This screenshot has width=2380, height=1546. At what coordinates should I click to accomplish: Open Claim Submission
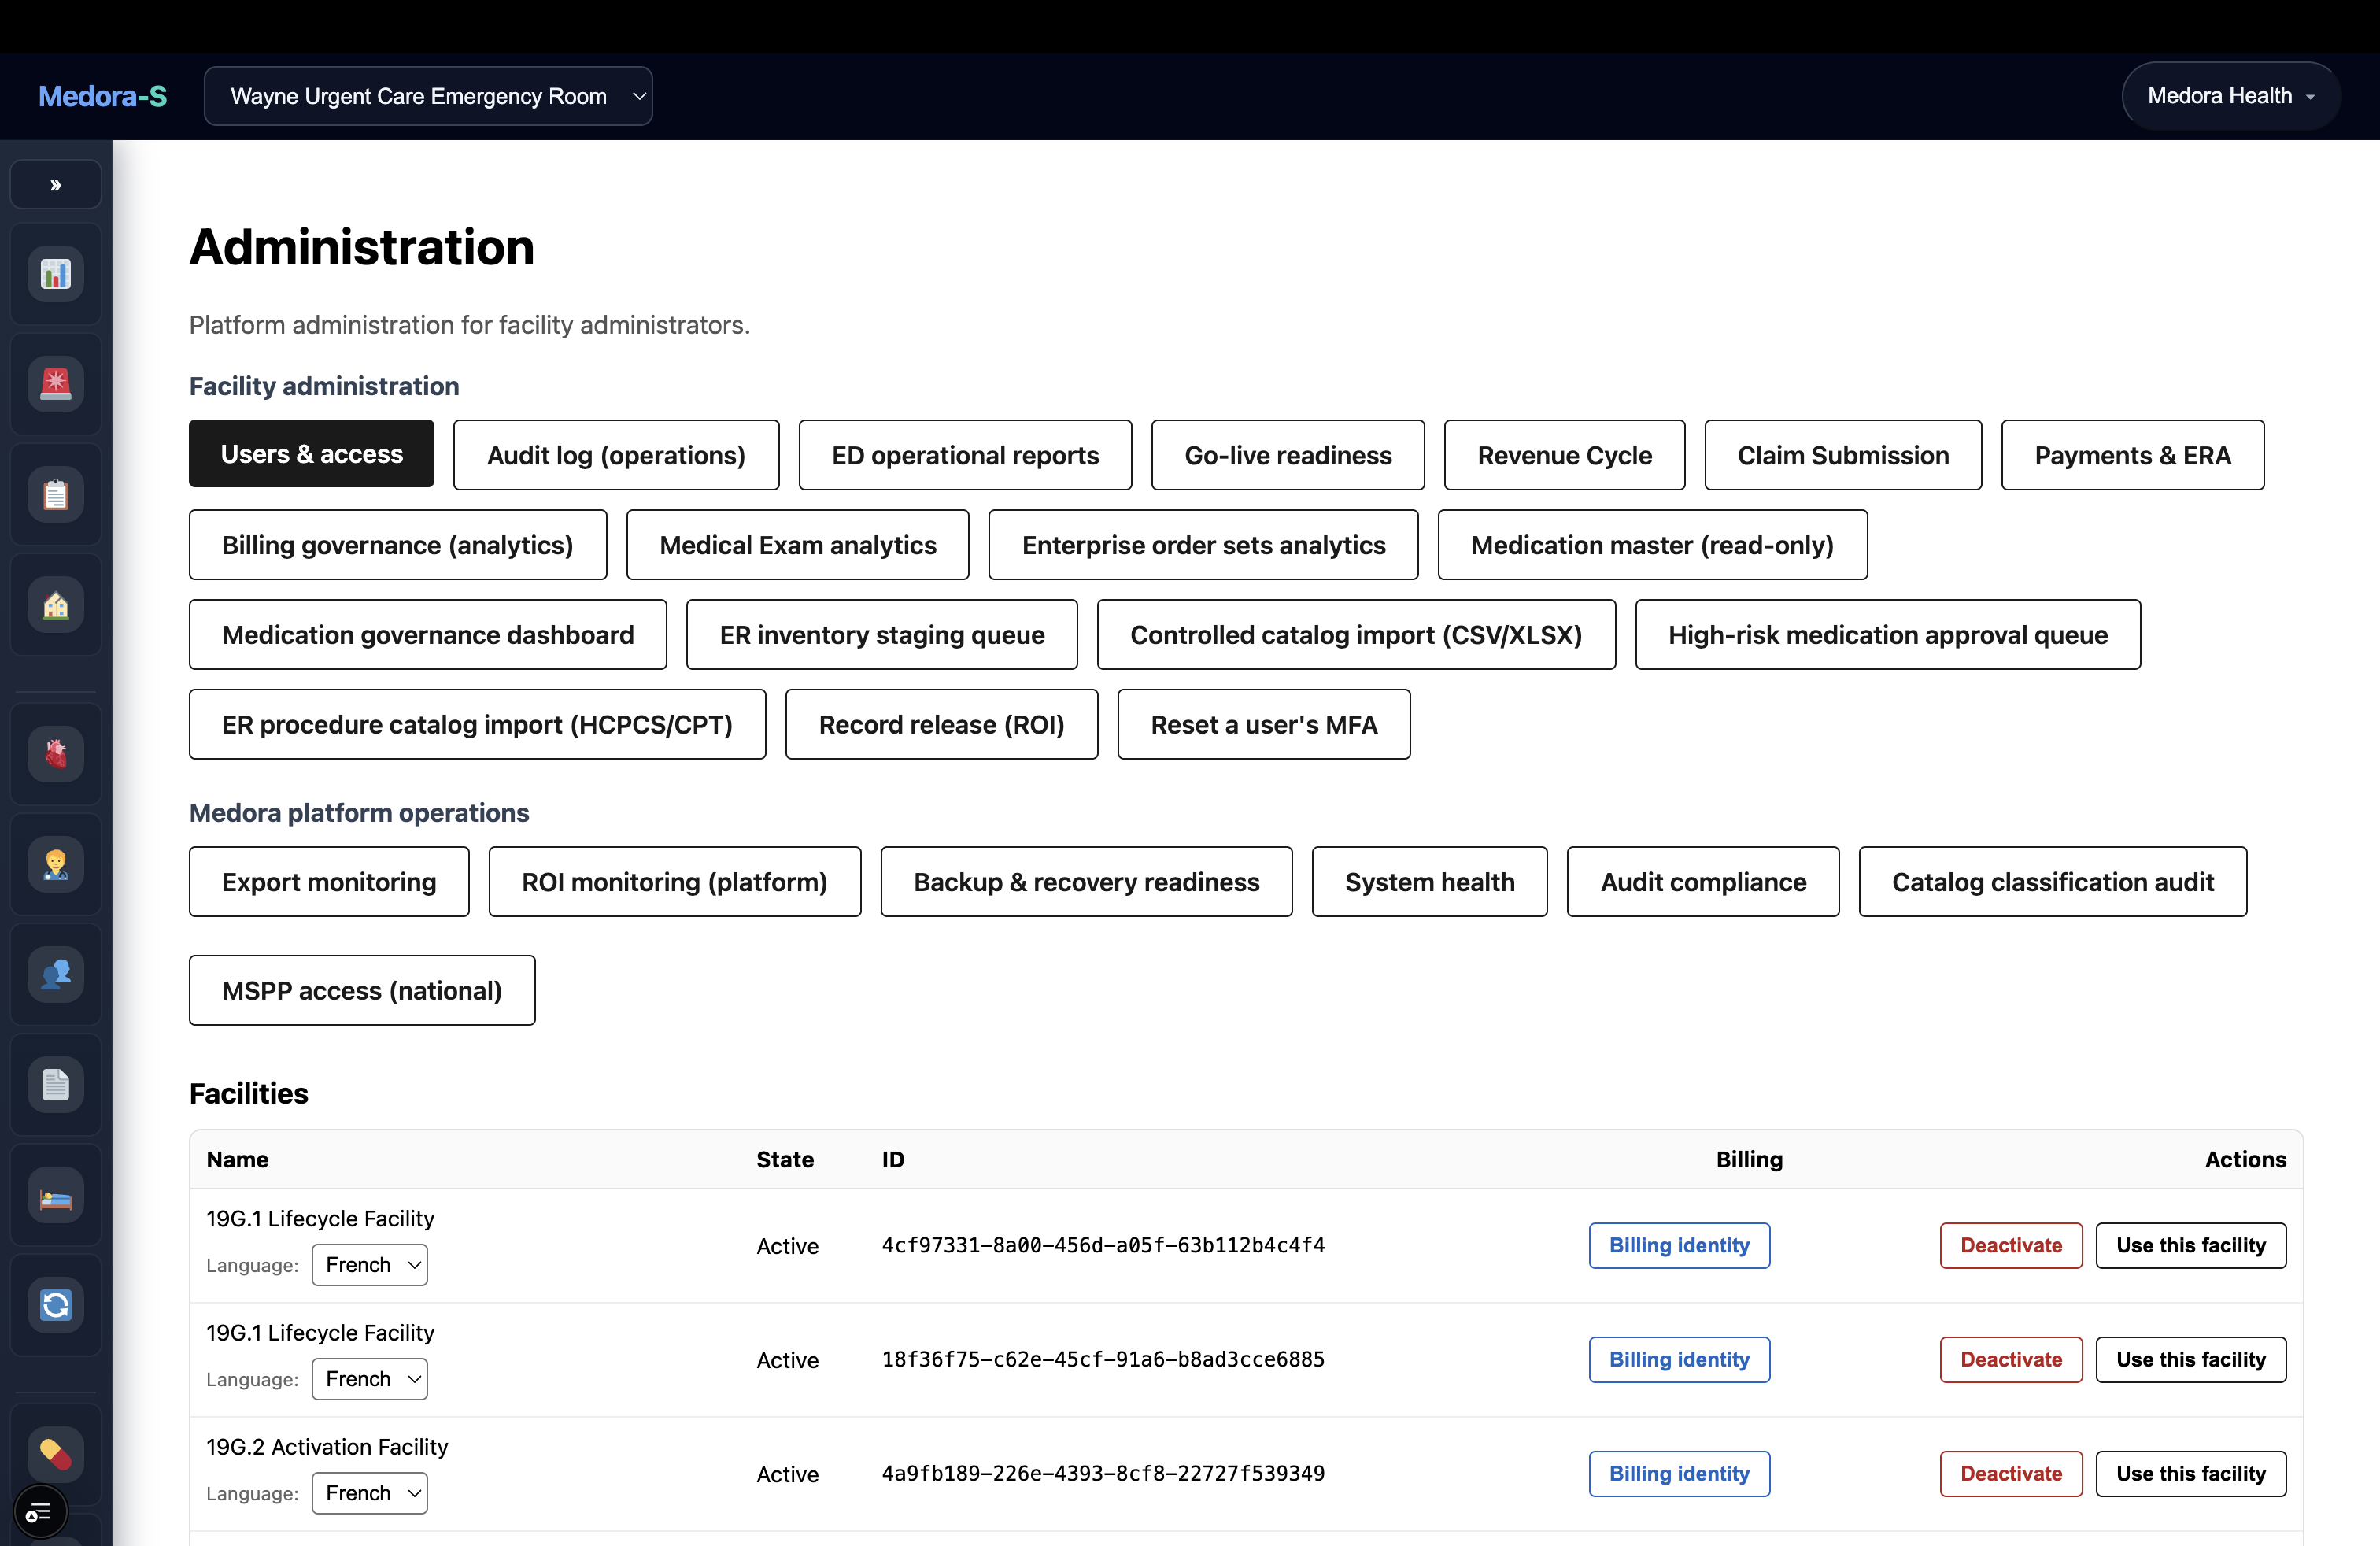1843,455
